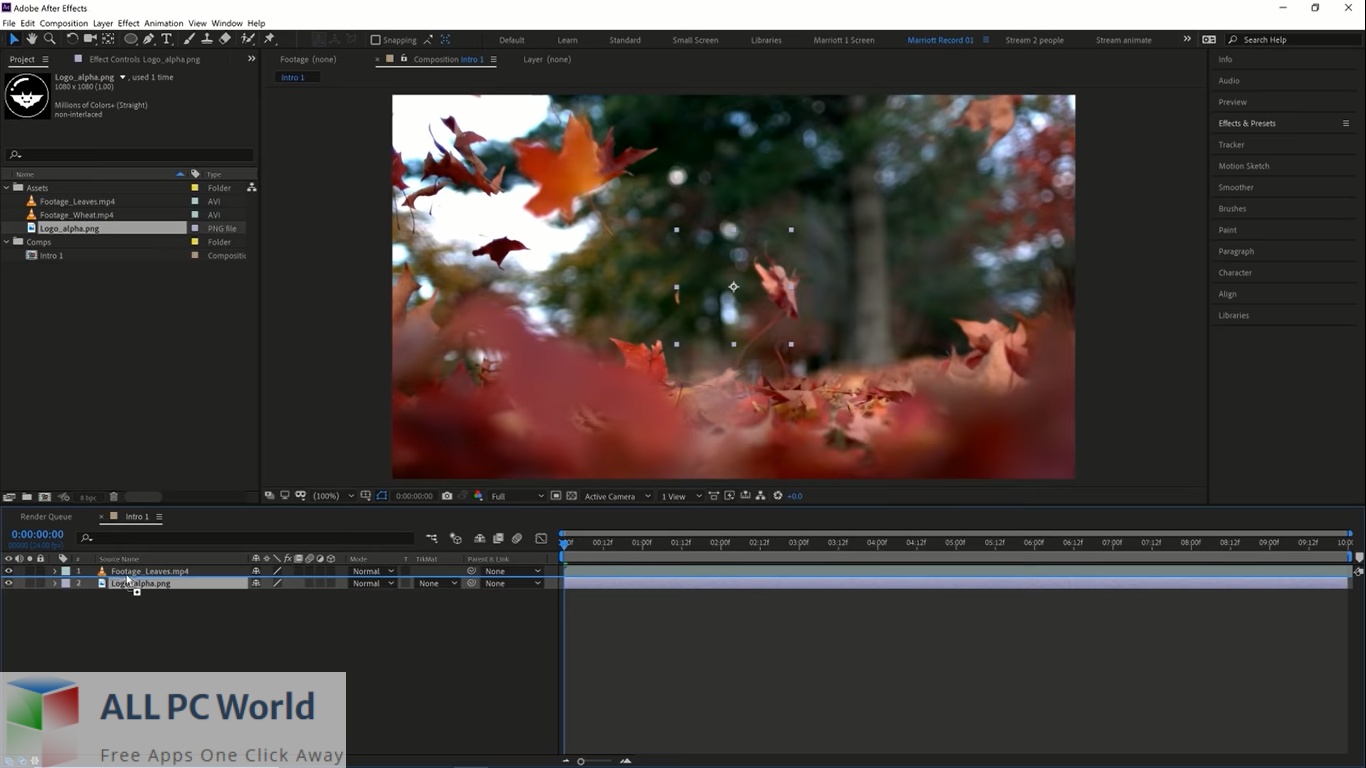Open the Full resolution dropdown

click(517, 496)
